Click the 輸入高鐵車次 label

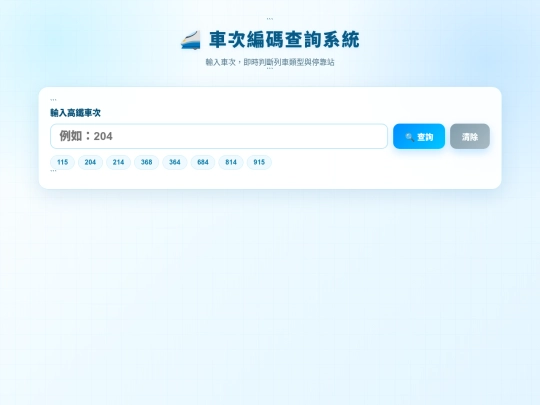pyautogui.click(x=75, y=113)
